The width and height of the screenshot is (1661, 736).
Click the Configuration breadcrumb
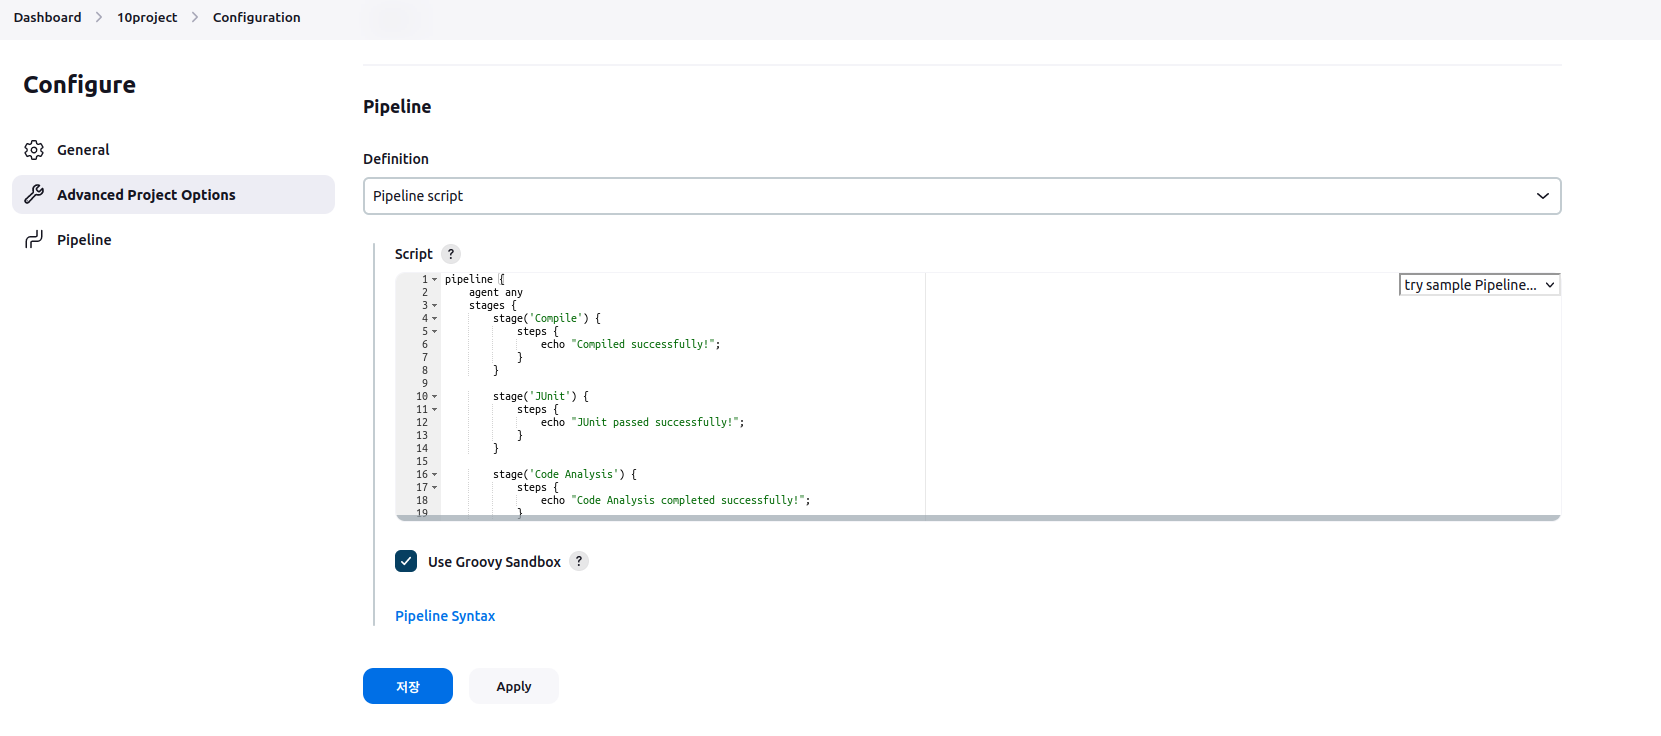[256, 17]
